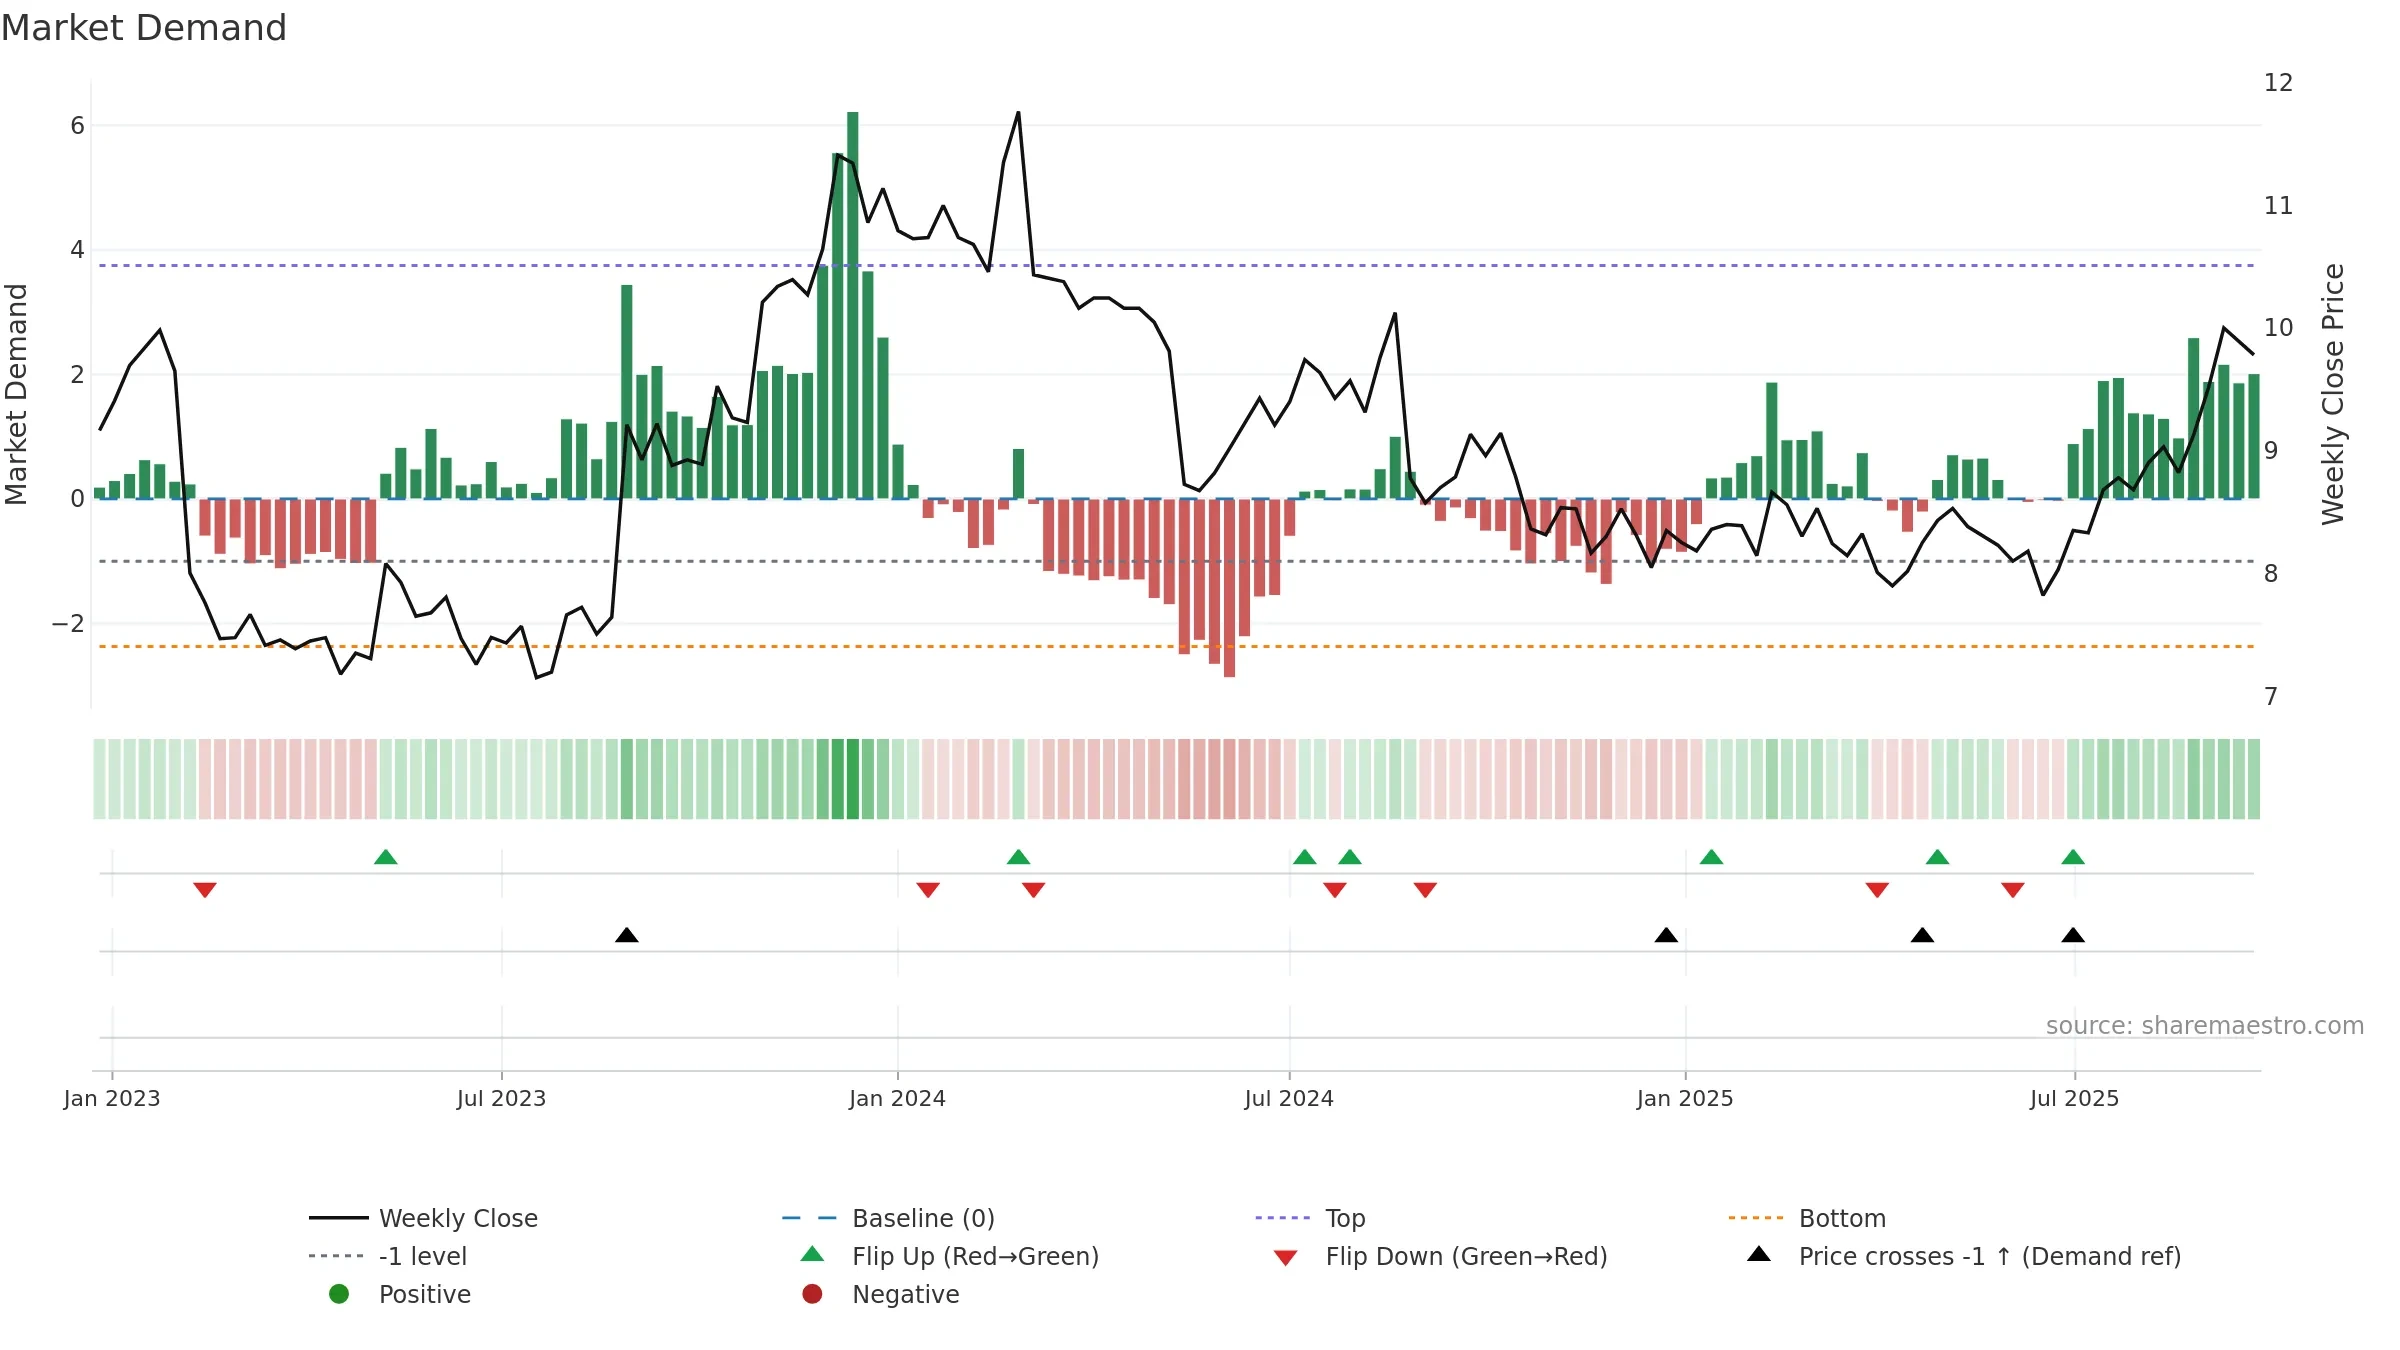Click the 4 tick label on the left axis
This screenshot has width=2400, height=1350.
click(77, 250)
